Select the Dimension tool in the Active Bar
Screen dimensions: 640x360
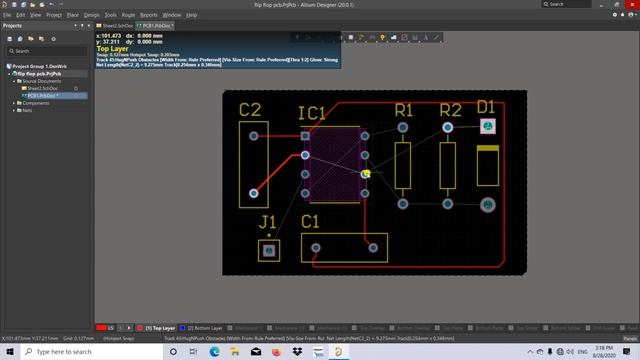[415, 38]
